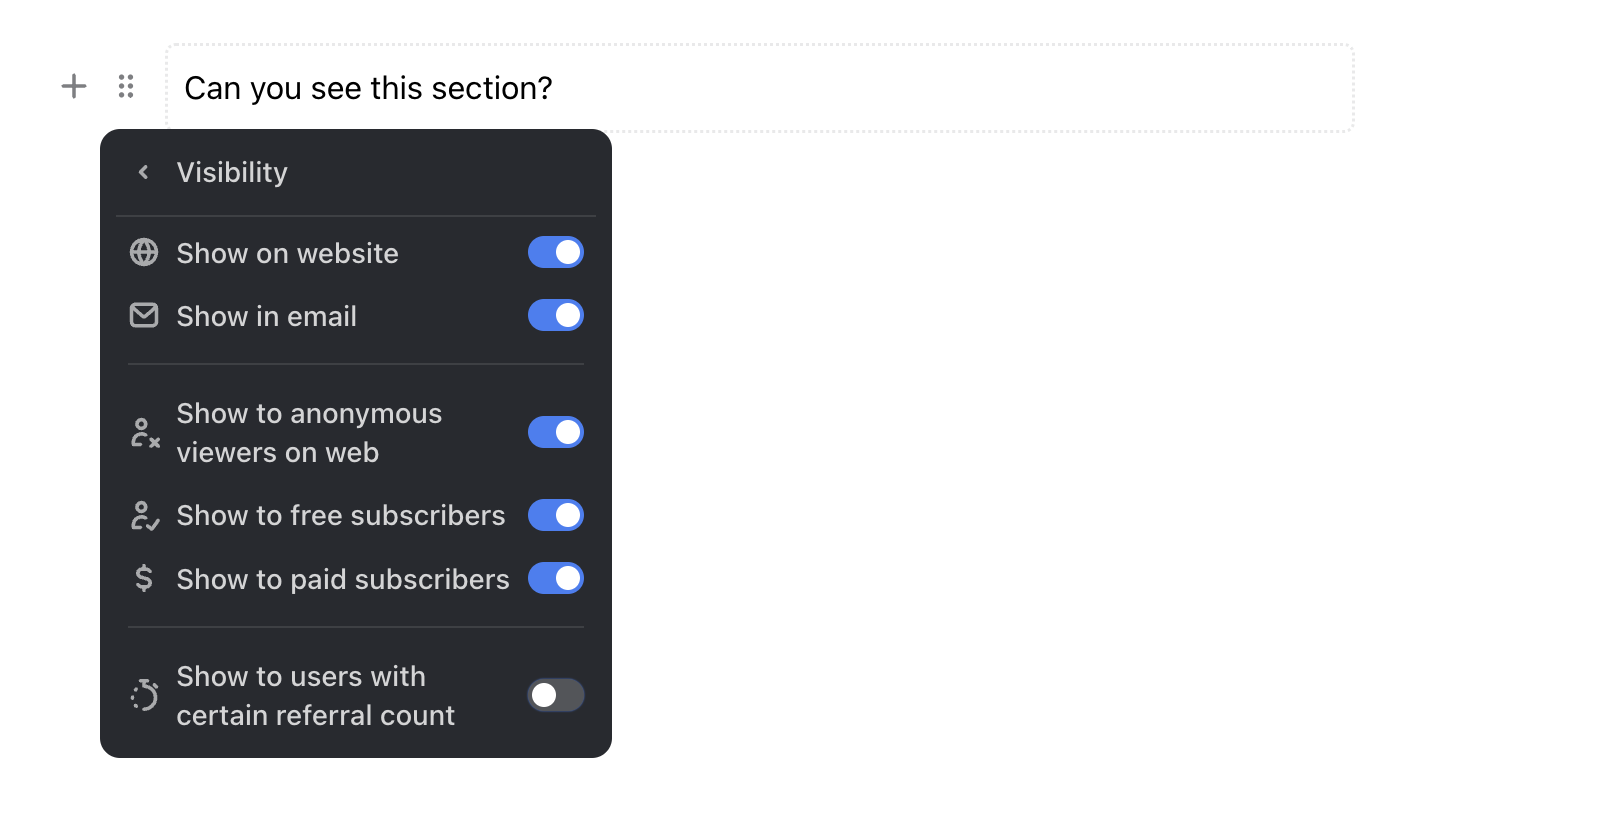
Task: Click the free subscriber person-check icon
Action: (145, 516)
